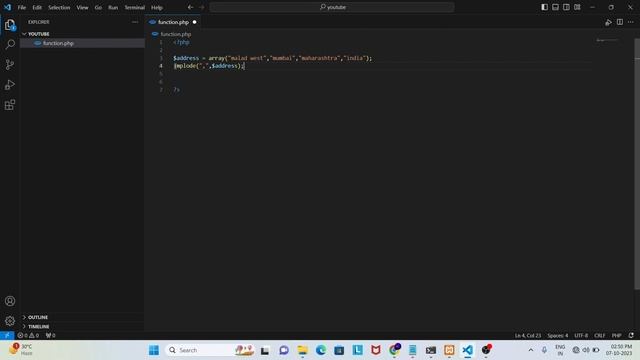Open the Go menu
The image size is (640, 360).
[x=98, y=7]
